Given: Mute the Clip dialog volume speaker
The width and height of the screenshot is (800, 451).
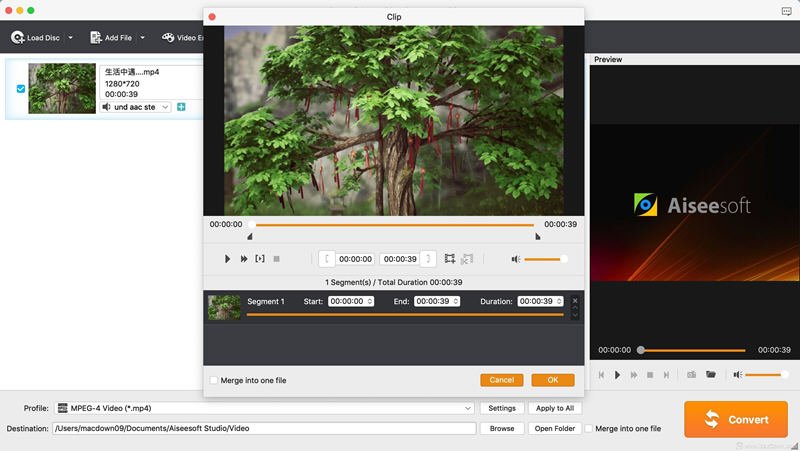Looking at the screenshot, I should pos(516,259).
